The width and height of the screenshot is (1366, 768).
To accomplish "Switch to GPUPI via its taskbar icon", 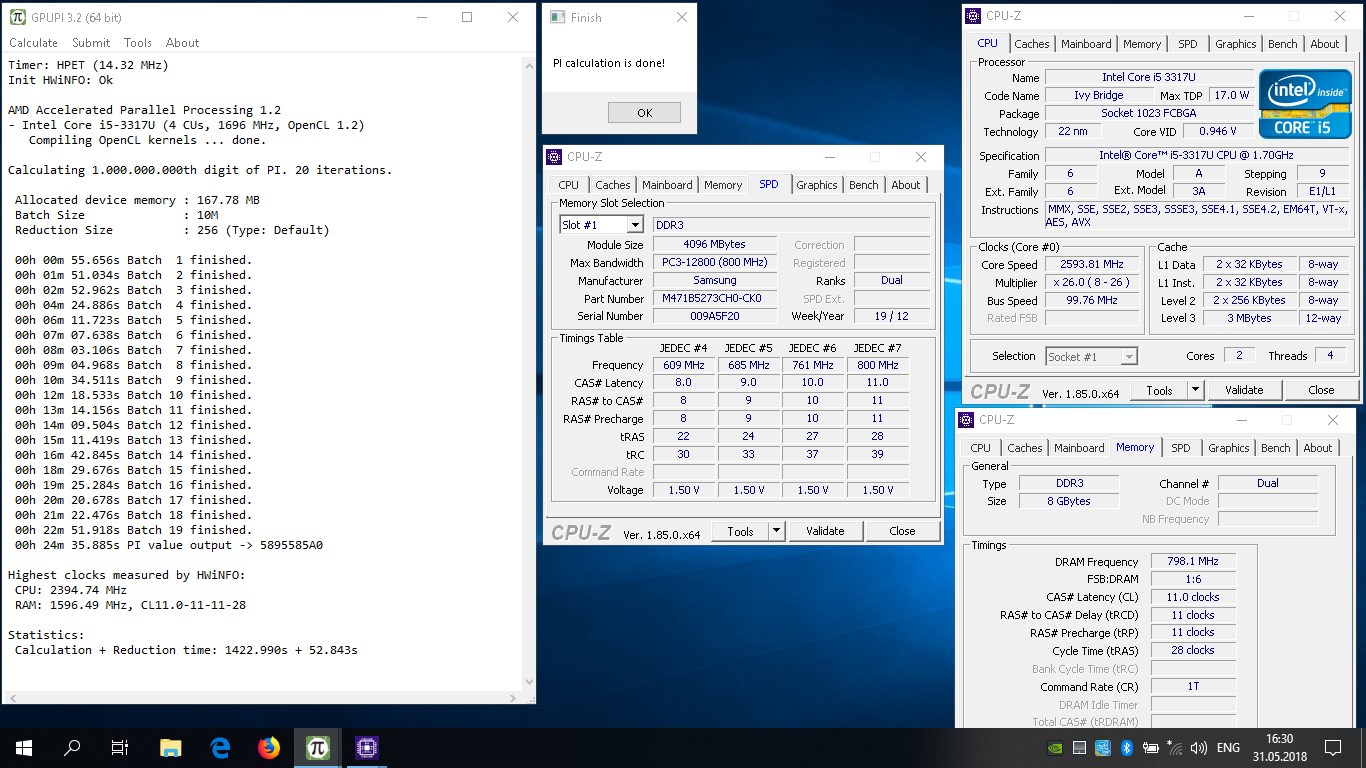I will coord(318,747).
